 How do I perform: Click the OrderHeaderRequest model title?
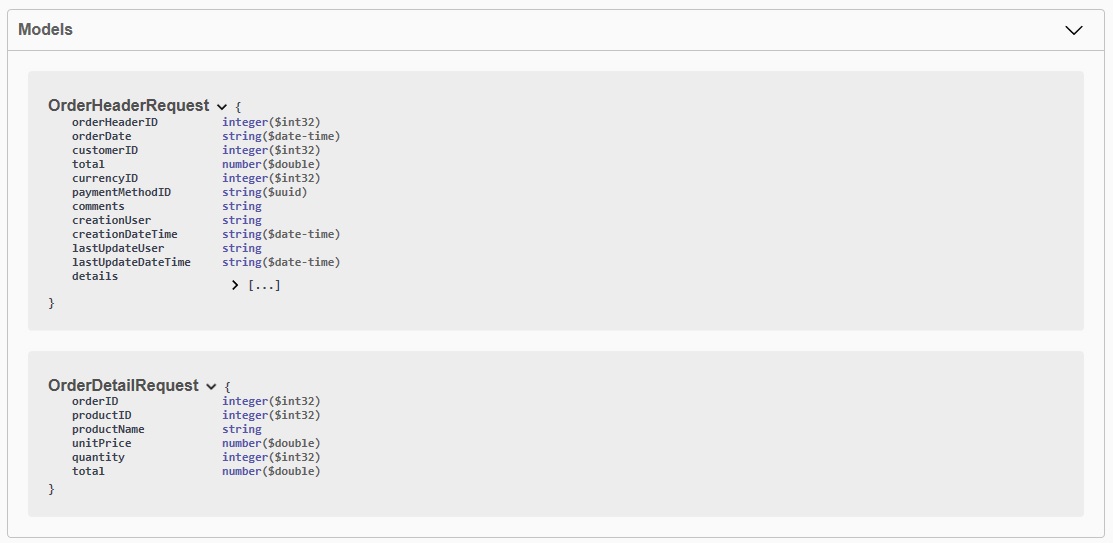click(x=128, y=106)
